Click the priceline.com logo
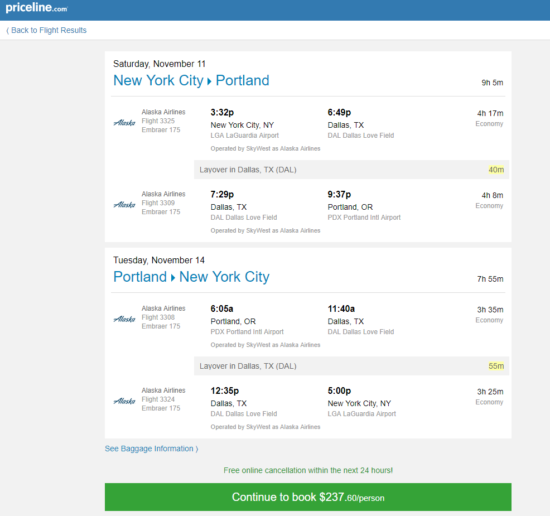 [x=36, y=8]
